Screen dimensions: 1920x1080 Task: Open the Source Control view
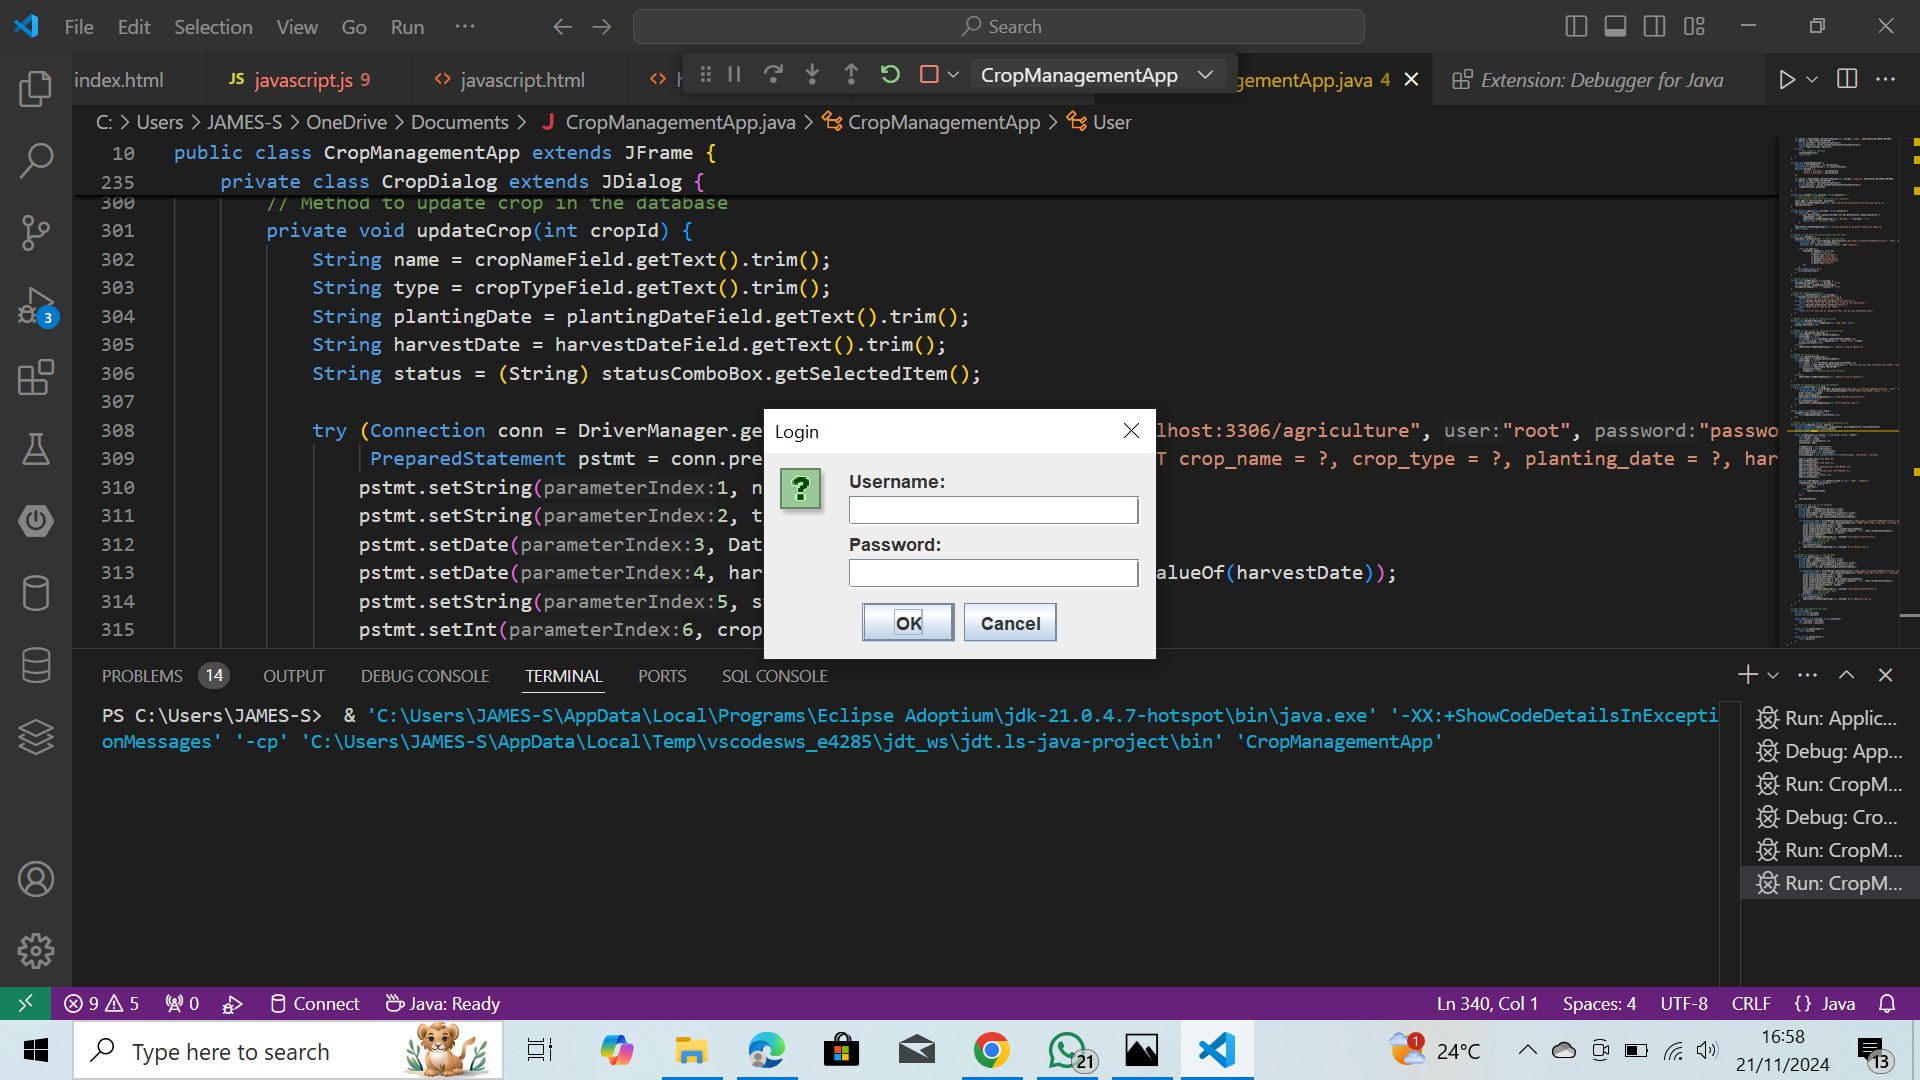click(36, 232)
